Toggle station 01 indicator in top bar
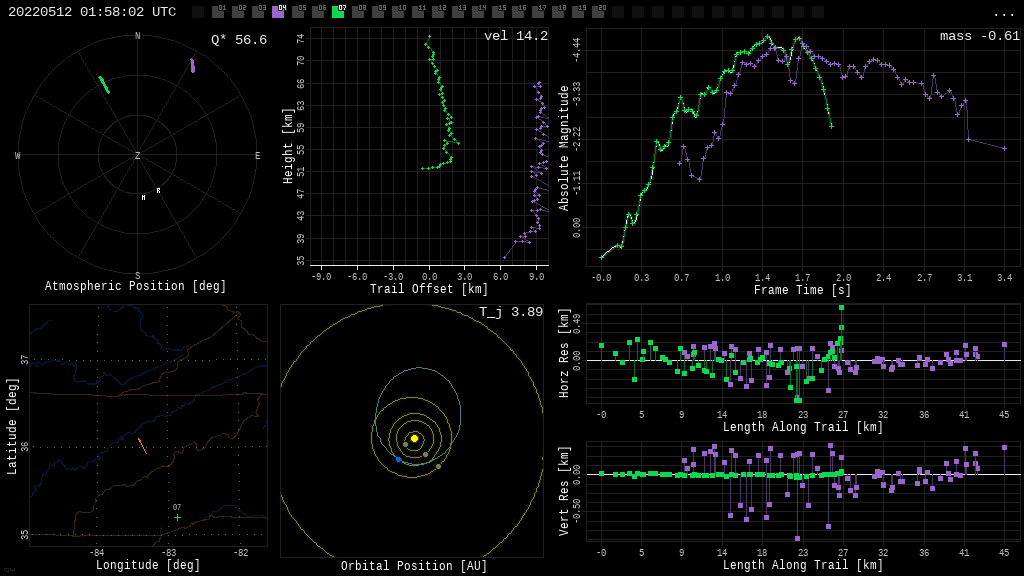The width and height of the screenshot is (1024, 576). [x=218, y=12]
